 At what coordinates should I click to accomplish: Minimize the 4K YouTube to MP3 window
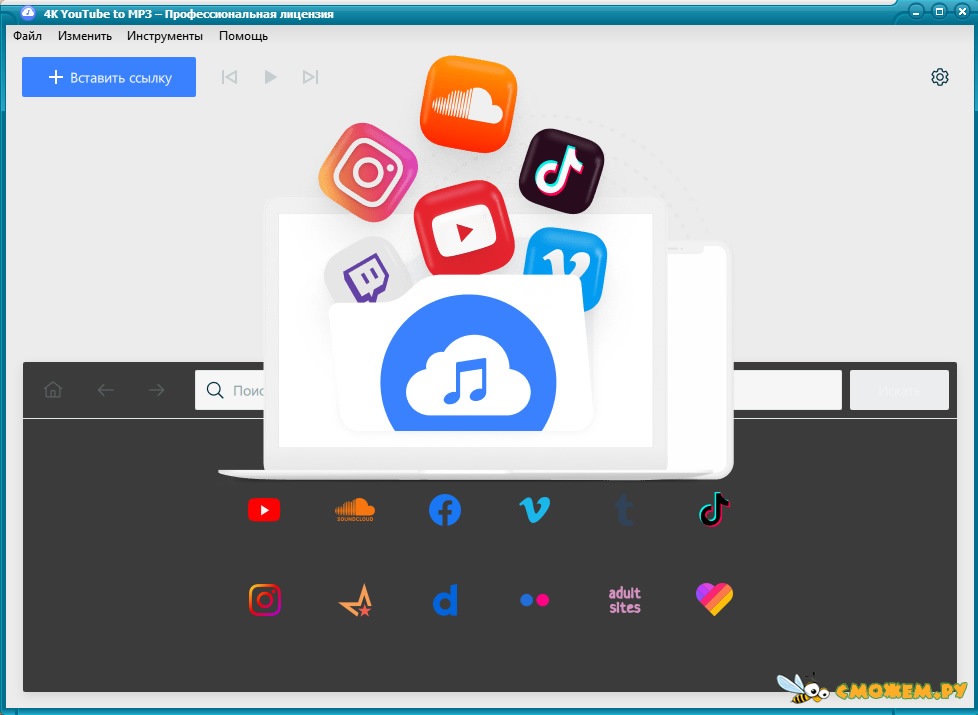[x=916, y=11]
